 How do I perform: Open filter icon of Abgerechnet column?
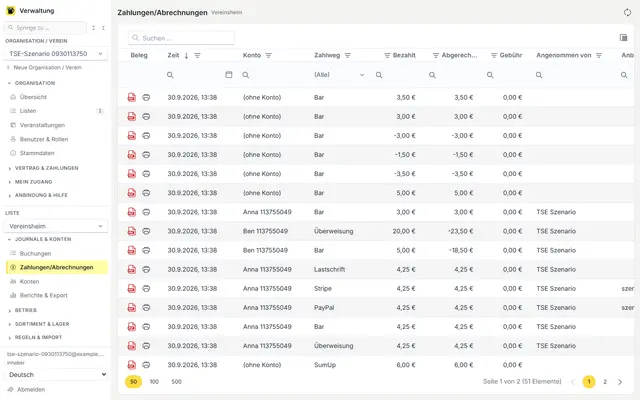pyautogui.click(x=436, y=56)
